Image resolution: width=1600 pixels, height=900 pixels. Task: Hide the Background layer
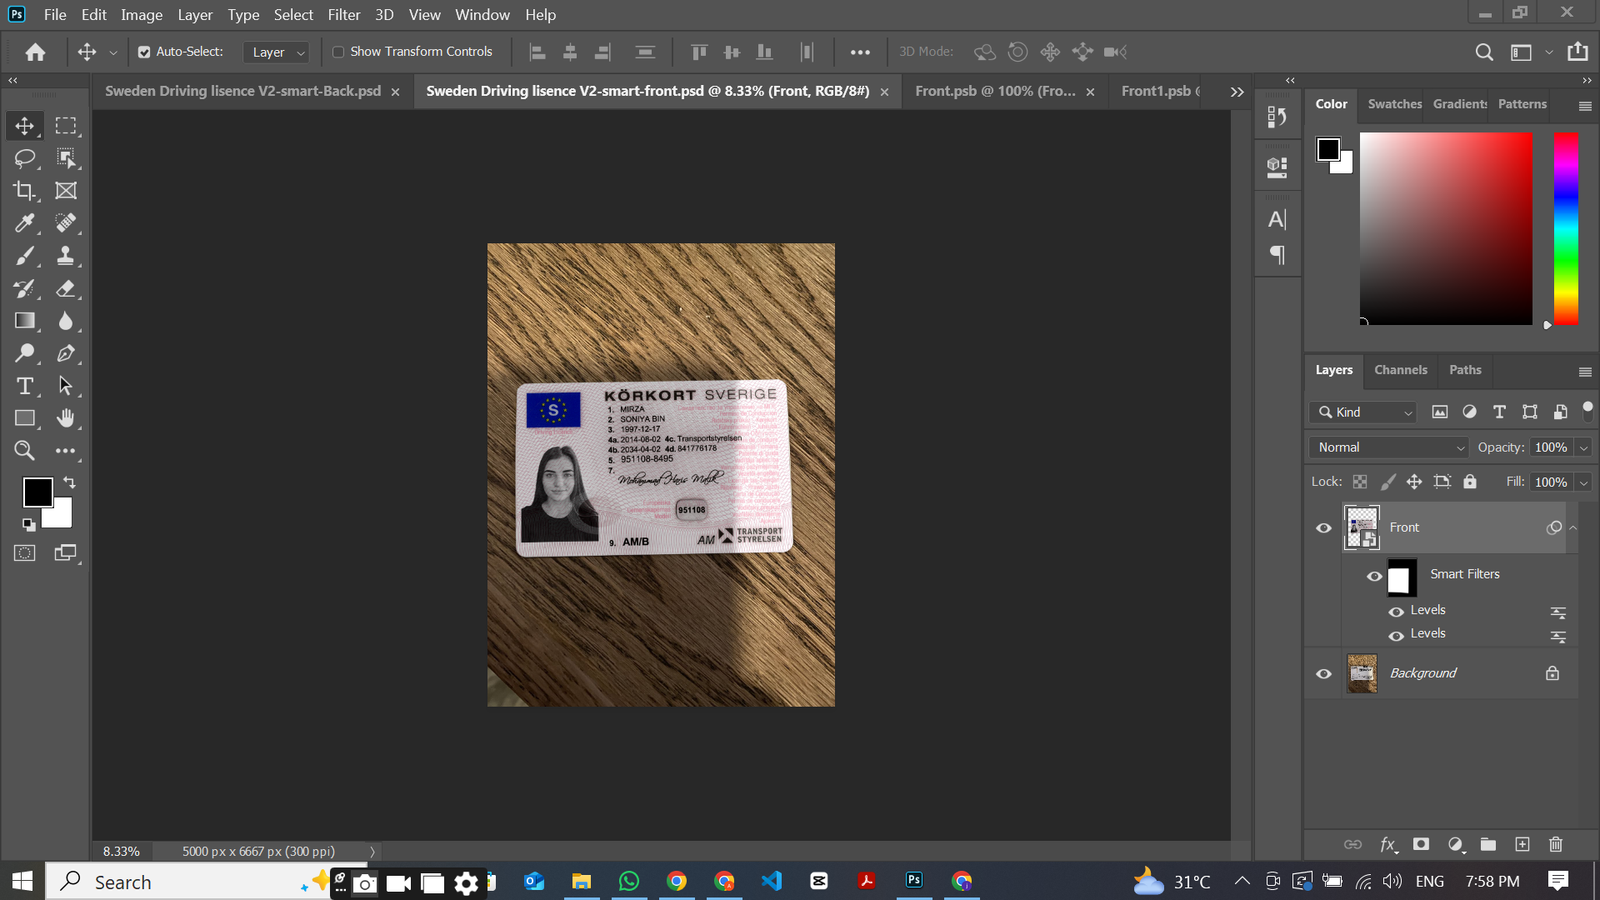pyautogui.click(x=1324, y=674)
